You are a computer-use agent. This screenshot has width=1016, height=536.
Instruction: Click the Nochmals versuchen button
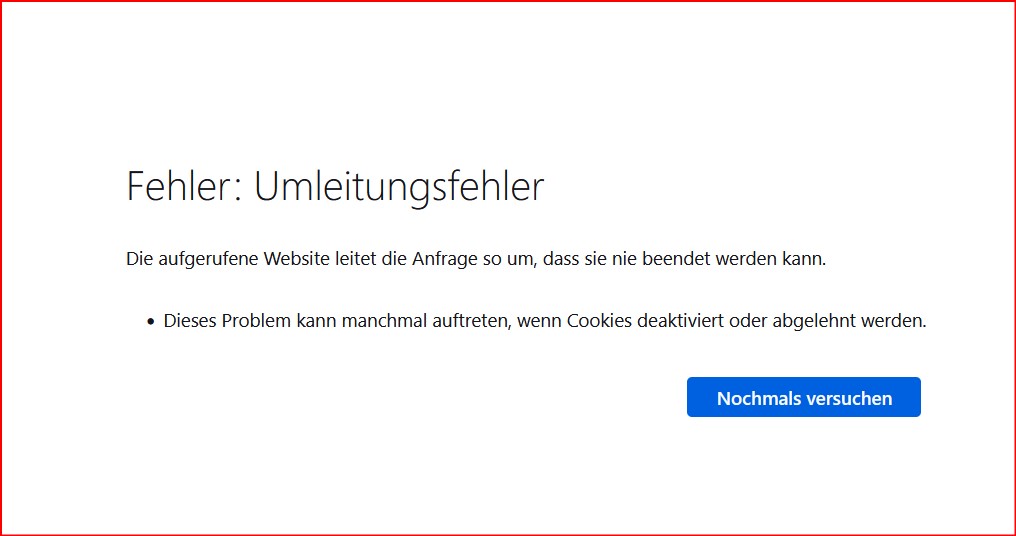click(803, 398)
